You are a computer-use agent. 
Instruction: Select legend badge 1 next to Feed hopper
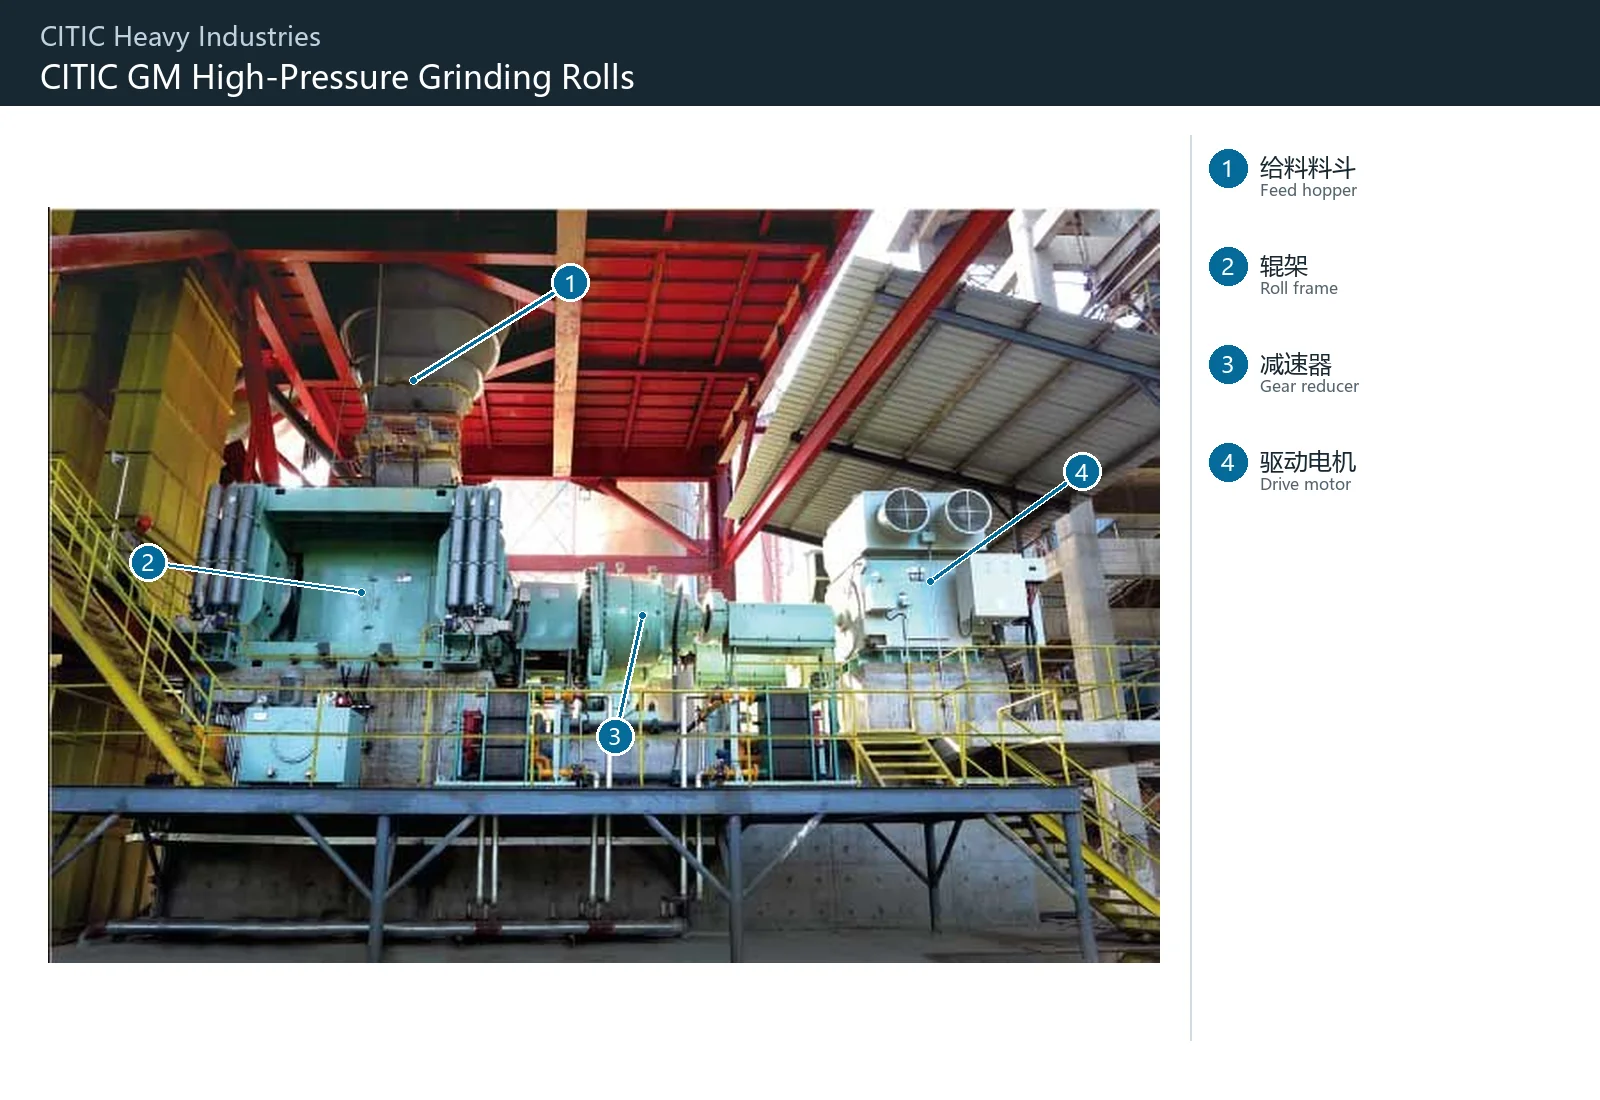[x=1228, y=169]
